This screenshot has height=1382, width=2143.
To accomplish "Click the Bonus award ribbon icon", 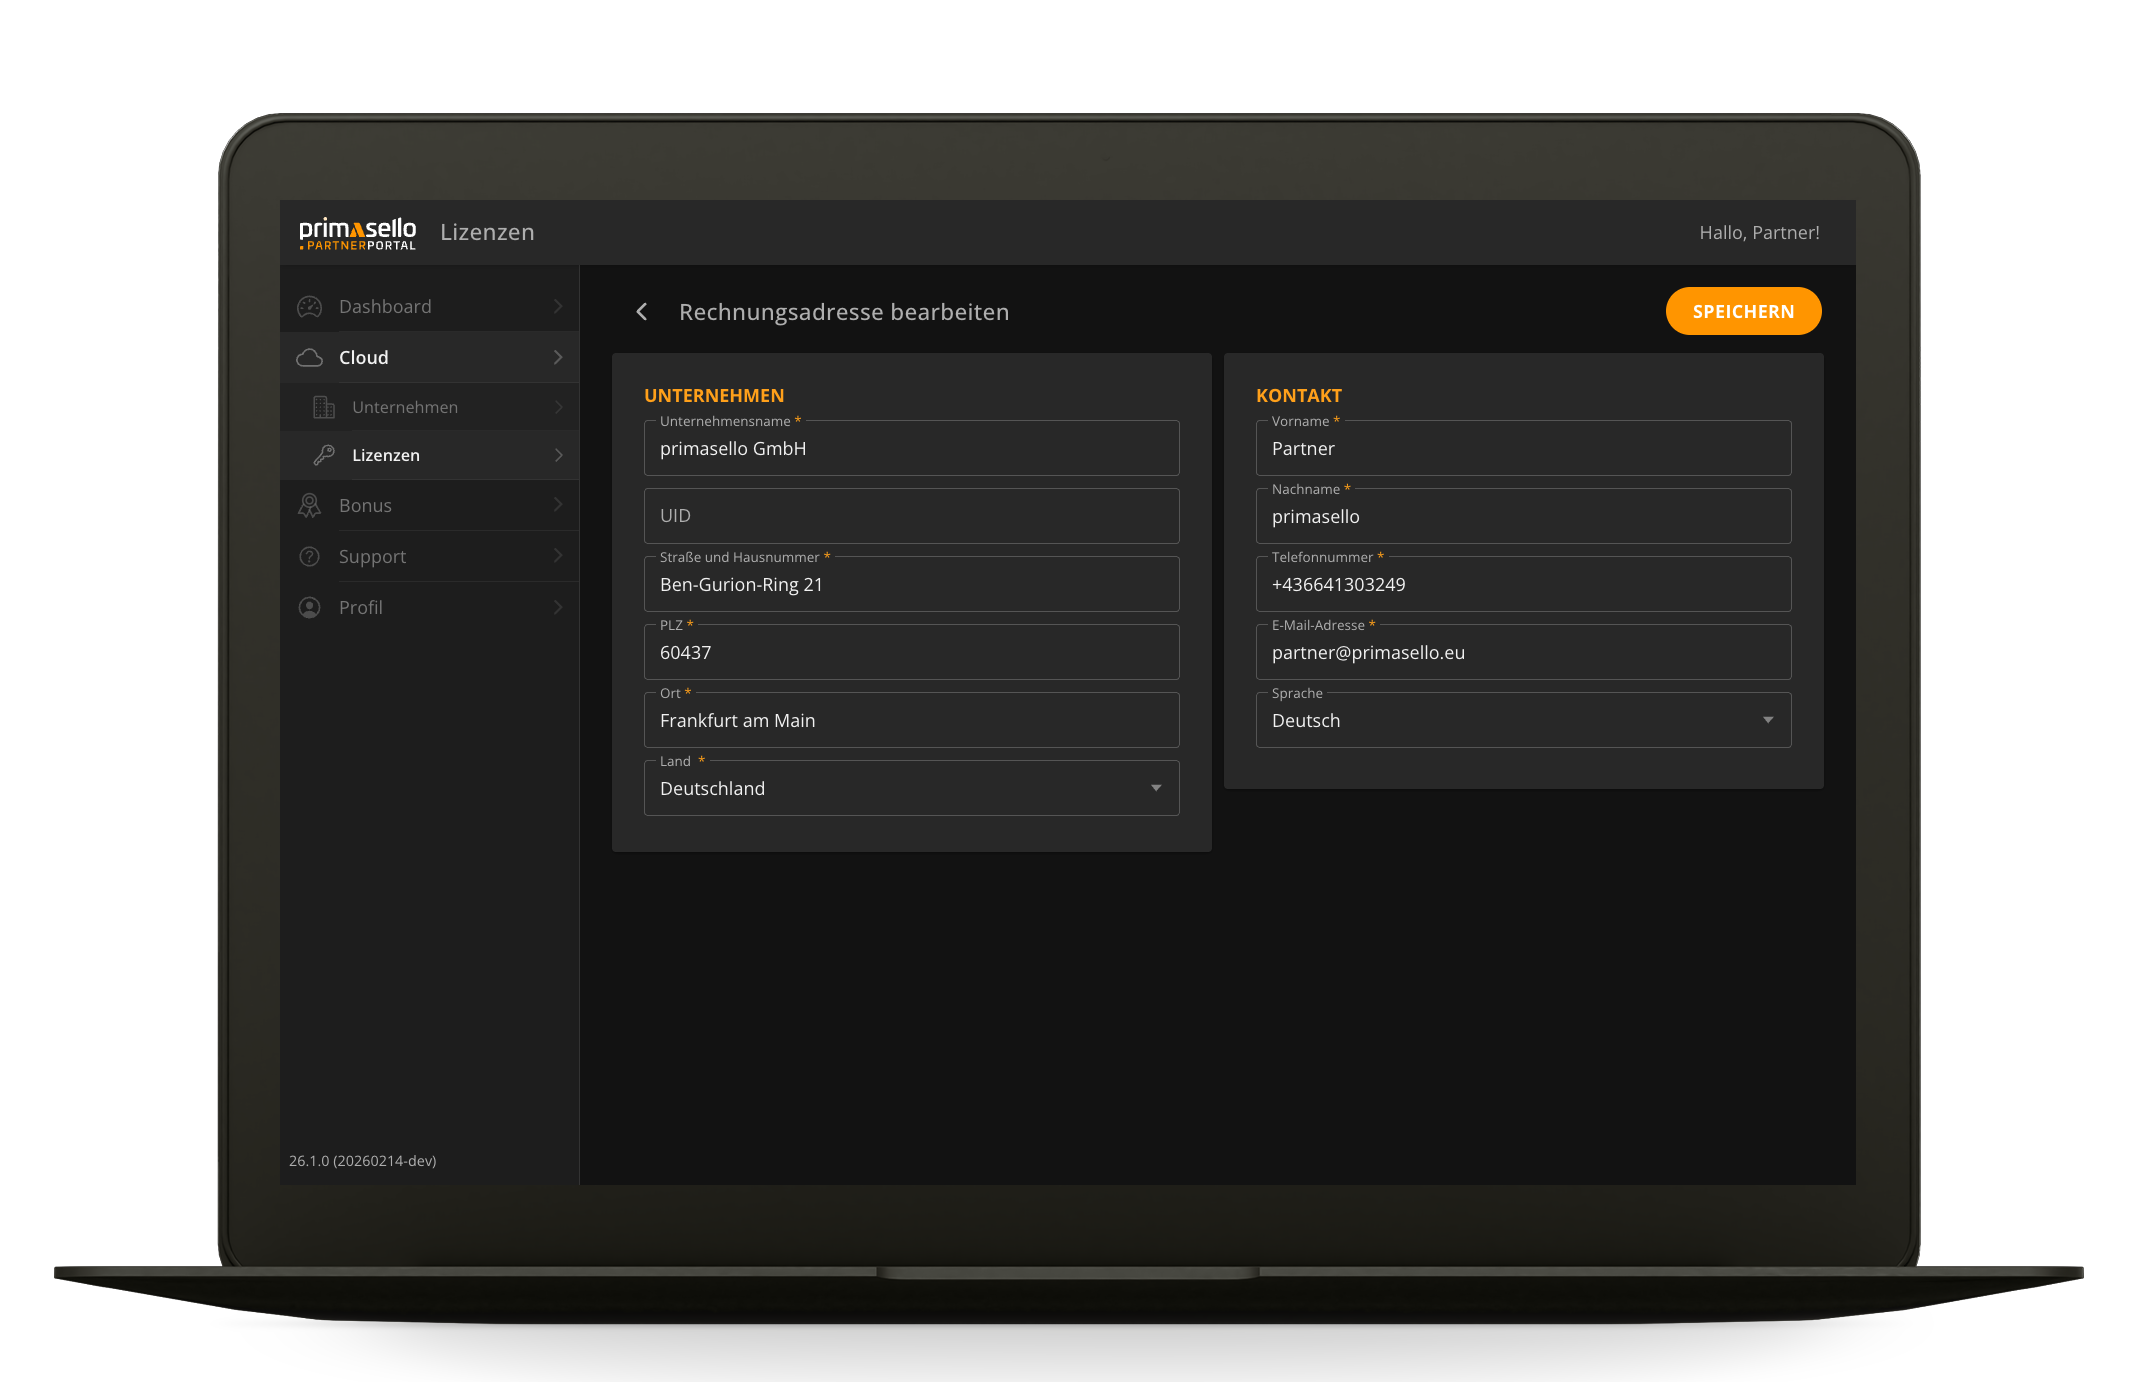I will (310, 506).
